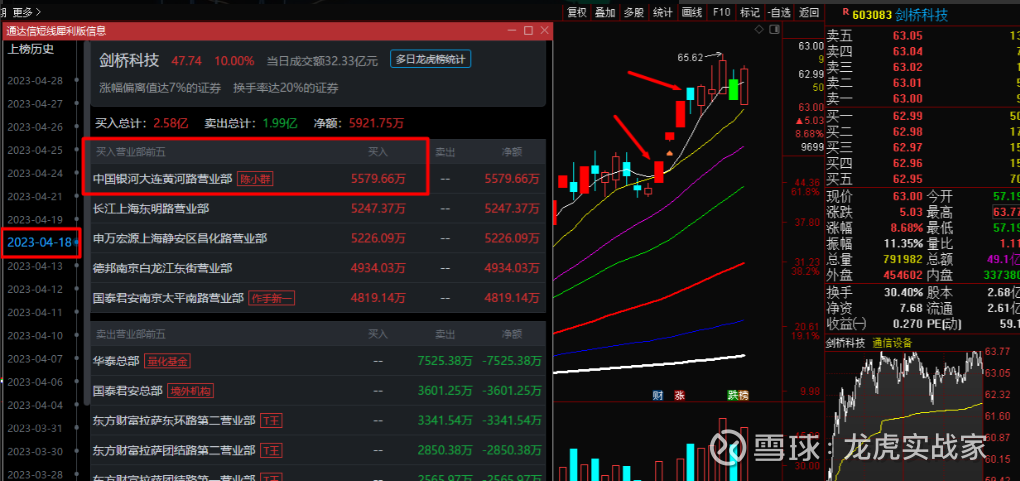Select date 2023-04-10 in 上榜历史
1020x481 pixels.
pyautogui.click(x=35, y=335)
